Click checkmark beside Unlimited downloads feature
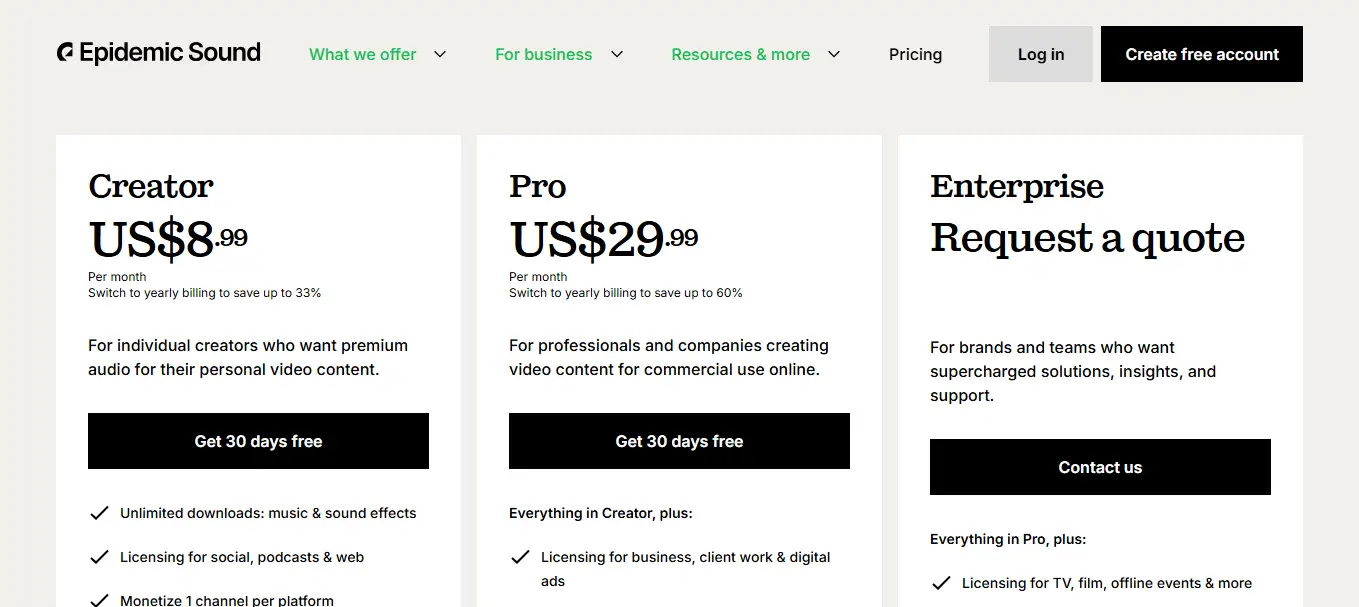The height and width of the screenshot is (607, 1359). 99,513
